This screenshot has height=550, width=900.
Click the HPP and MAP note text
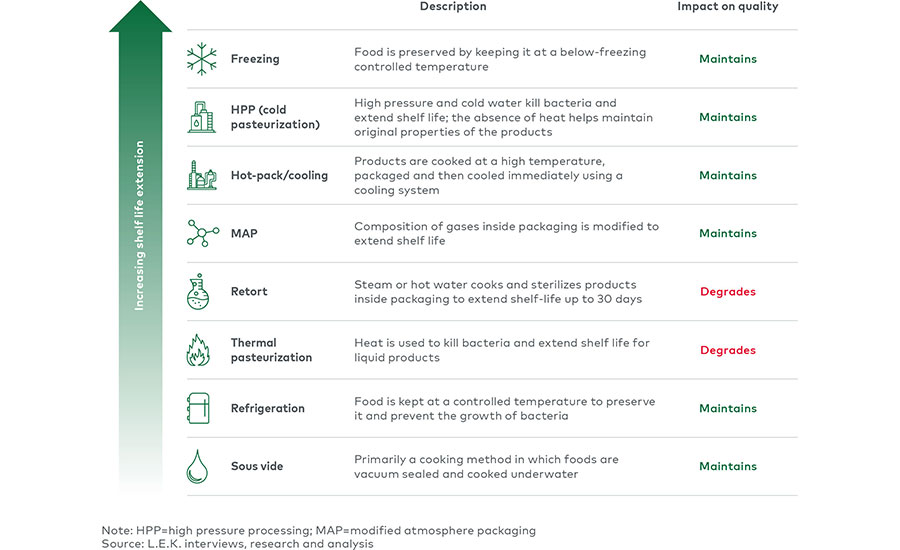coord(319,530)
